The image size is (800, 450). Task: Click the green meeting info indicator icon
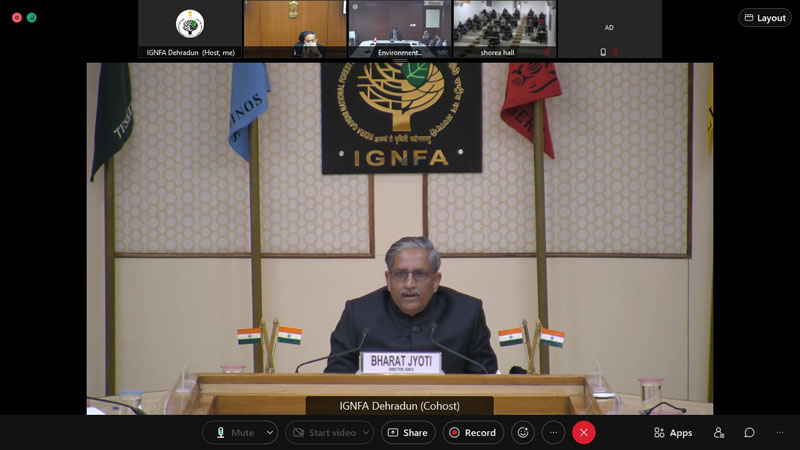(x=31, y=18)
